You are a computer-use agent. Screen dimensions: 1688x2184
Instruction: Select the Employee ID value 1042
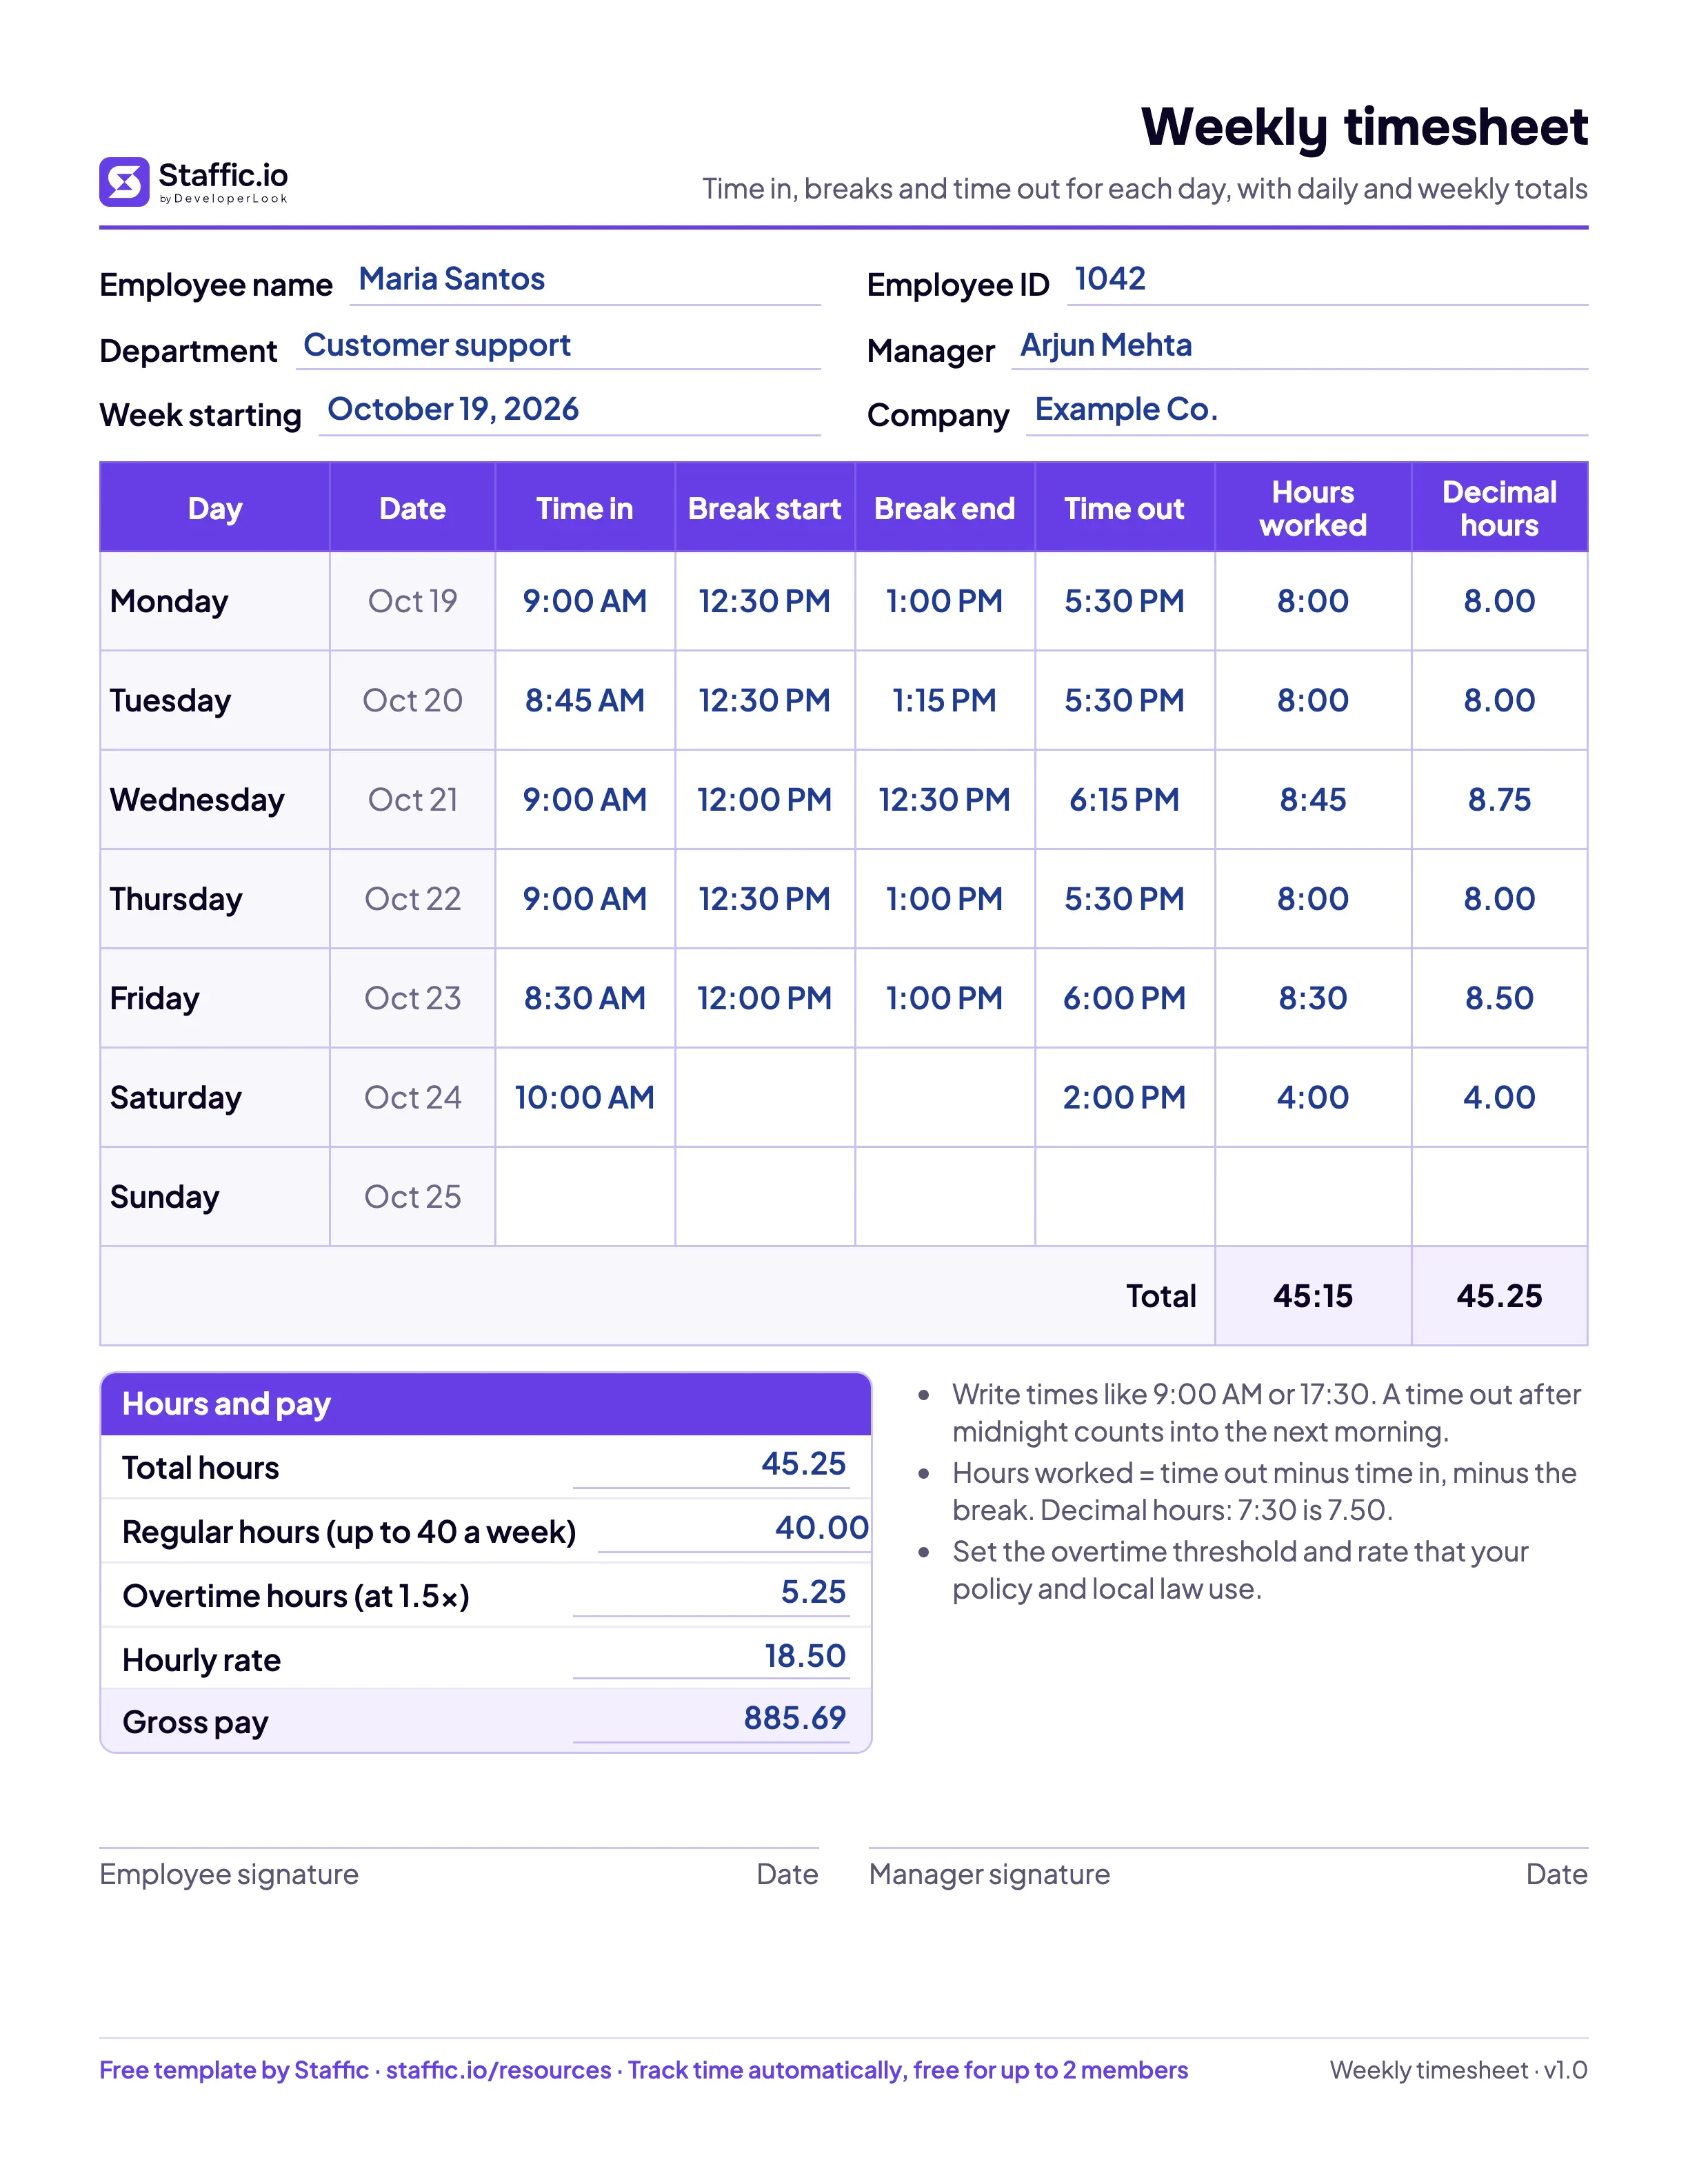coord(1109,279)
